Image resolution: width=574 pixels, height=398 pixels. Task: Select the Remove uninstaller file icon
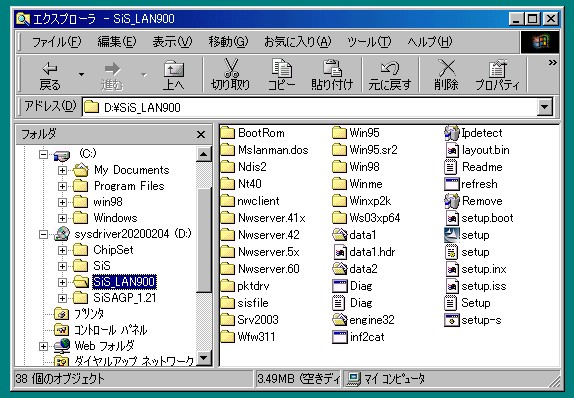pos(451,201)
